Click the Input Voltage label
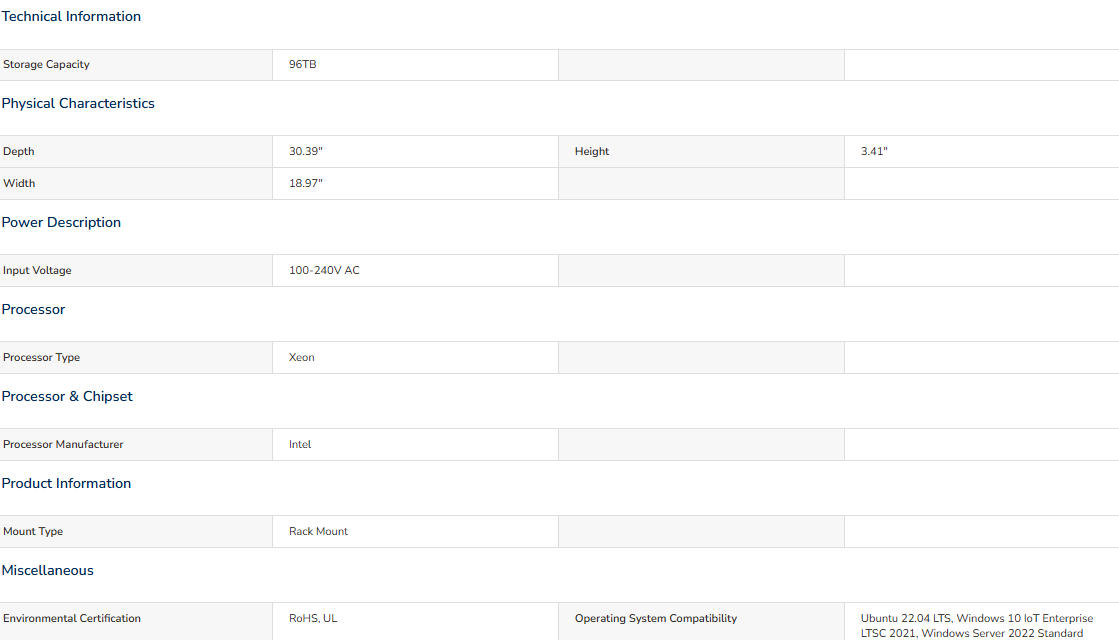Image resolution: width=1119 pixels, height=640 pixels. 37,270
